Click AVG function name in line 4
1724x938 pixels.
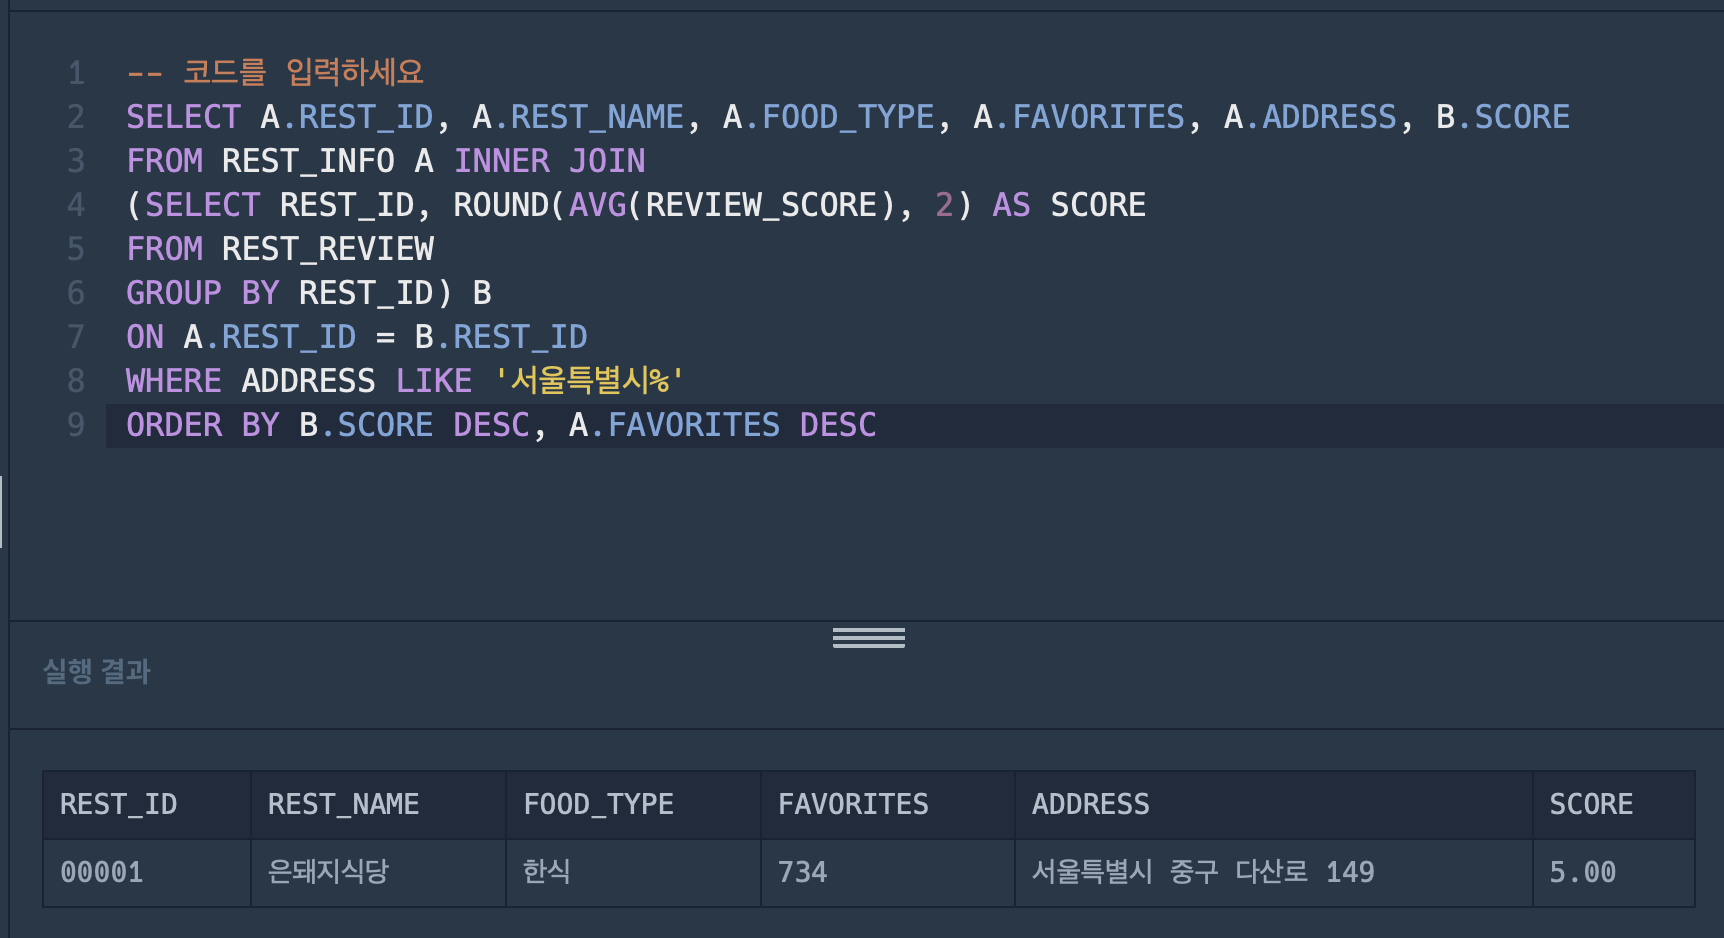coord(597,205)
